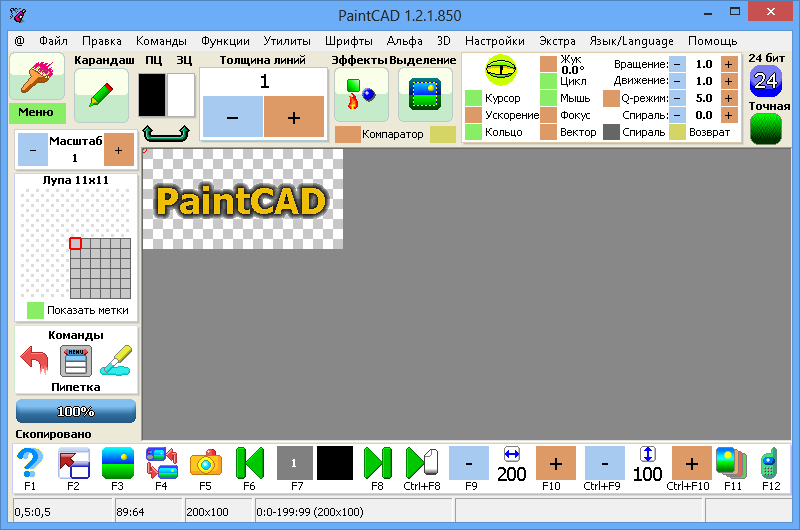The height and width of the screenshot is (530, 800).
Task: Decrease Масштаб with the minus button
Action: click(x=33, y=149)
